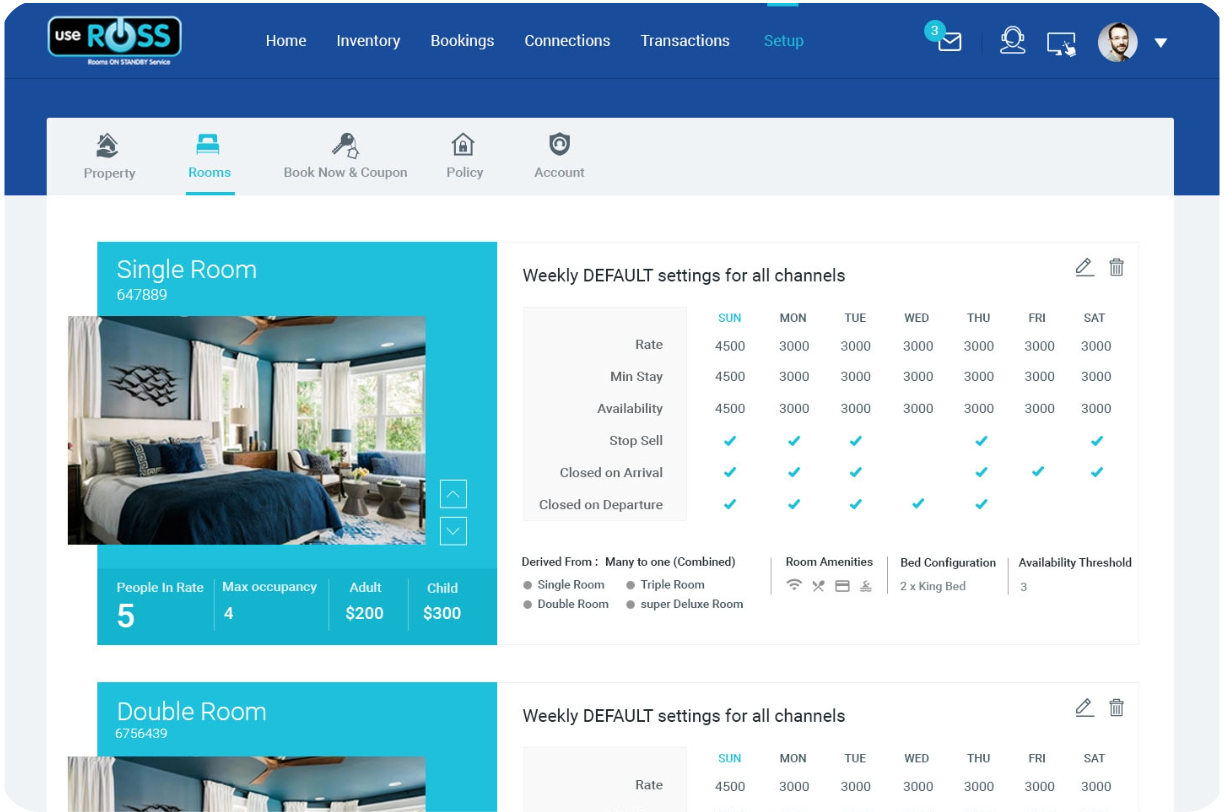
Task: Click Many to one (Combined) text
Action: [x=670, y=562]
